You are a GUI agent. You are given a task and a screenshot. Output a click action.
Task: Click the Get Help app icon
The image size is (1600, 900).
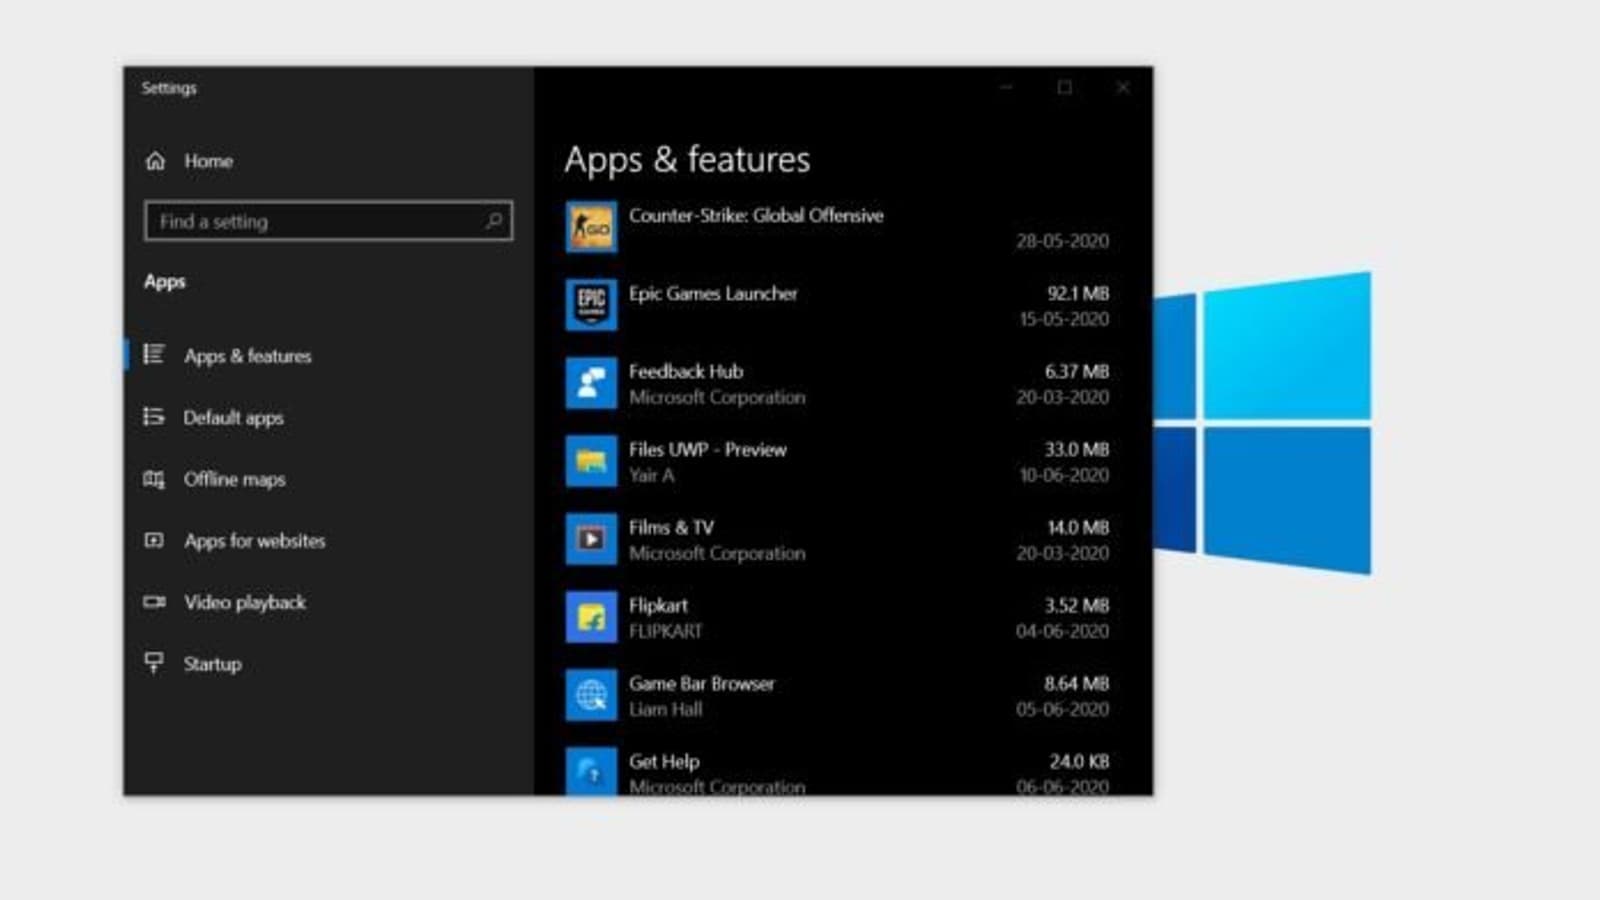pyautogui.click(x=591, y=771)
